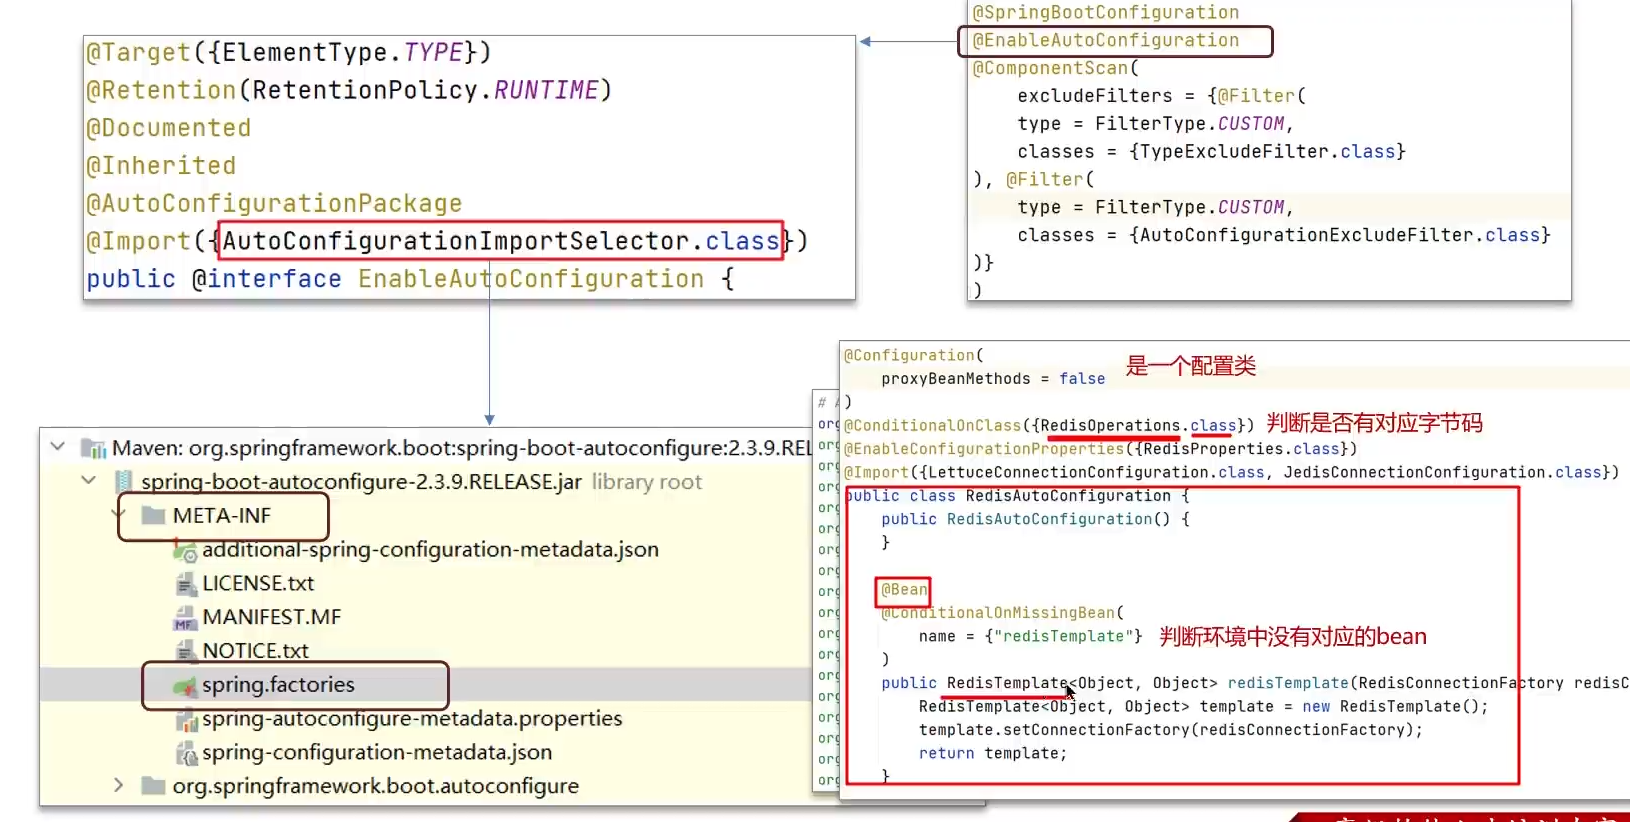
Task: Click the META-INF folder icon
Action: (x=153, y=515)
